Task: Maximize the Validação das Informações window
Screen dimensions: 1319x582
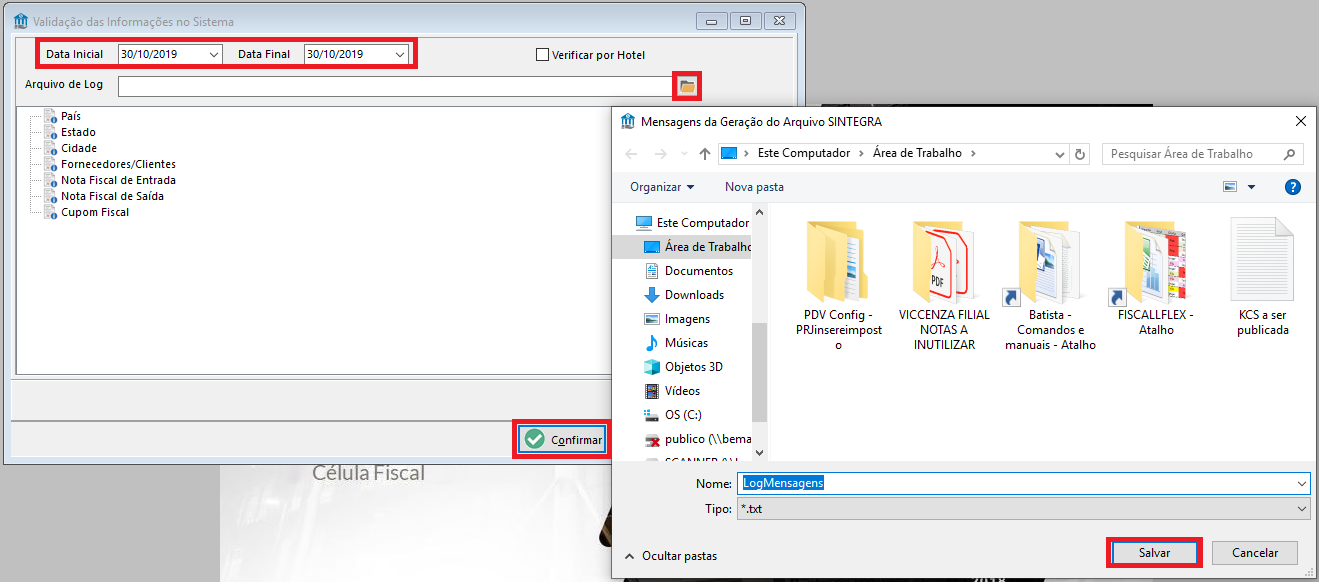Action: pyautogui.click(x=745, y=21)
